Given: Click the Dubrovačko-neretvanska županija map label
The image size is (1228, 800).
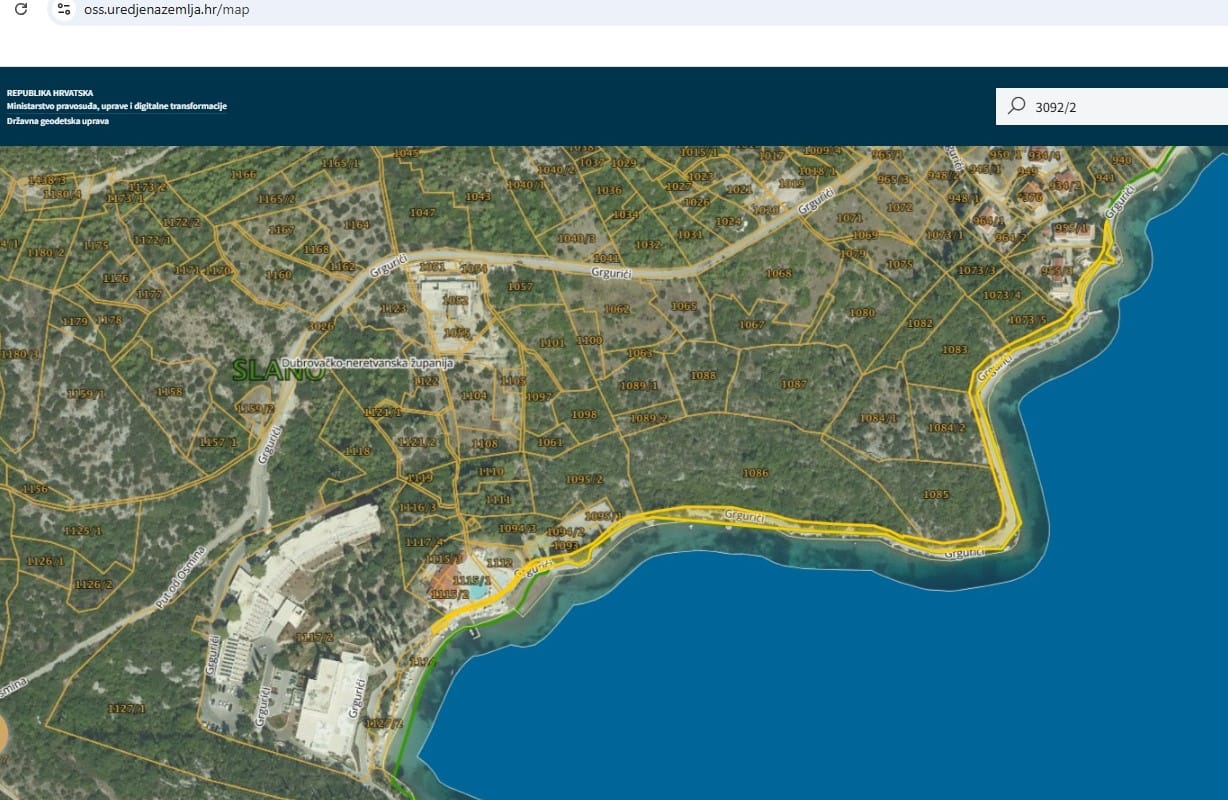Looking at the screenshot, I should (x=367, y=364).
